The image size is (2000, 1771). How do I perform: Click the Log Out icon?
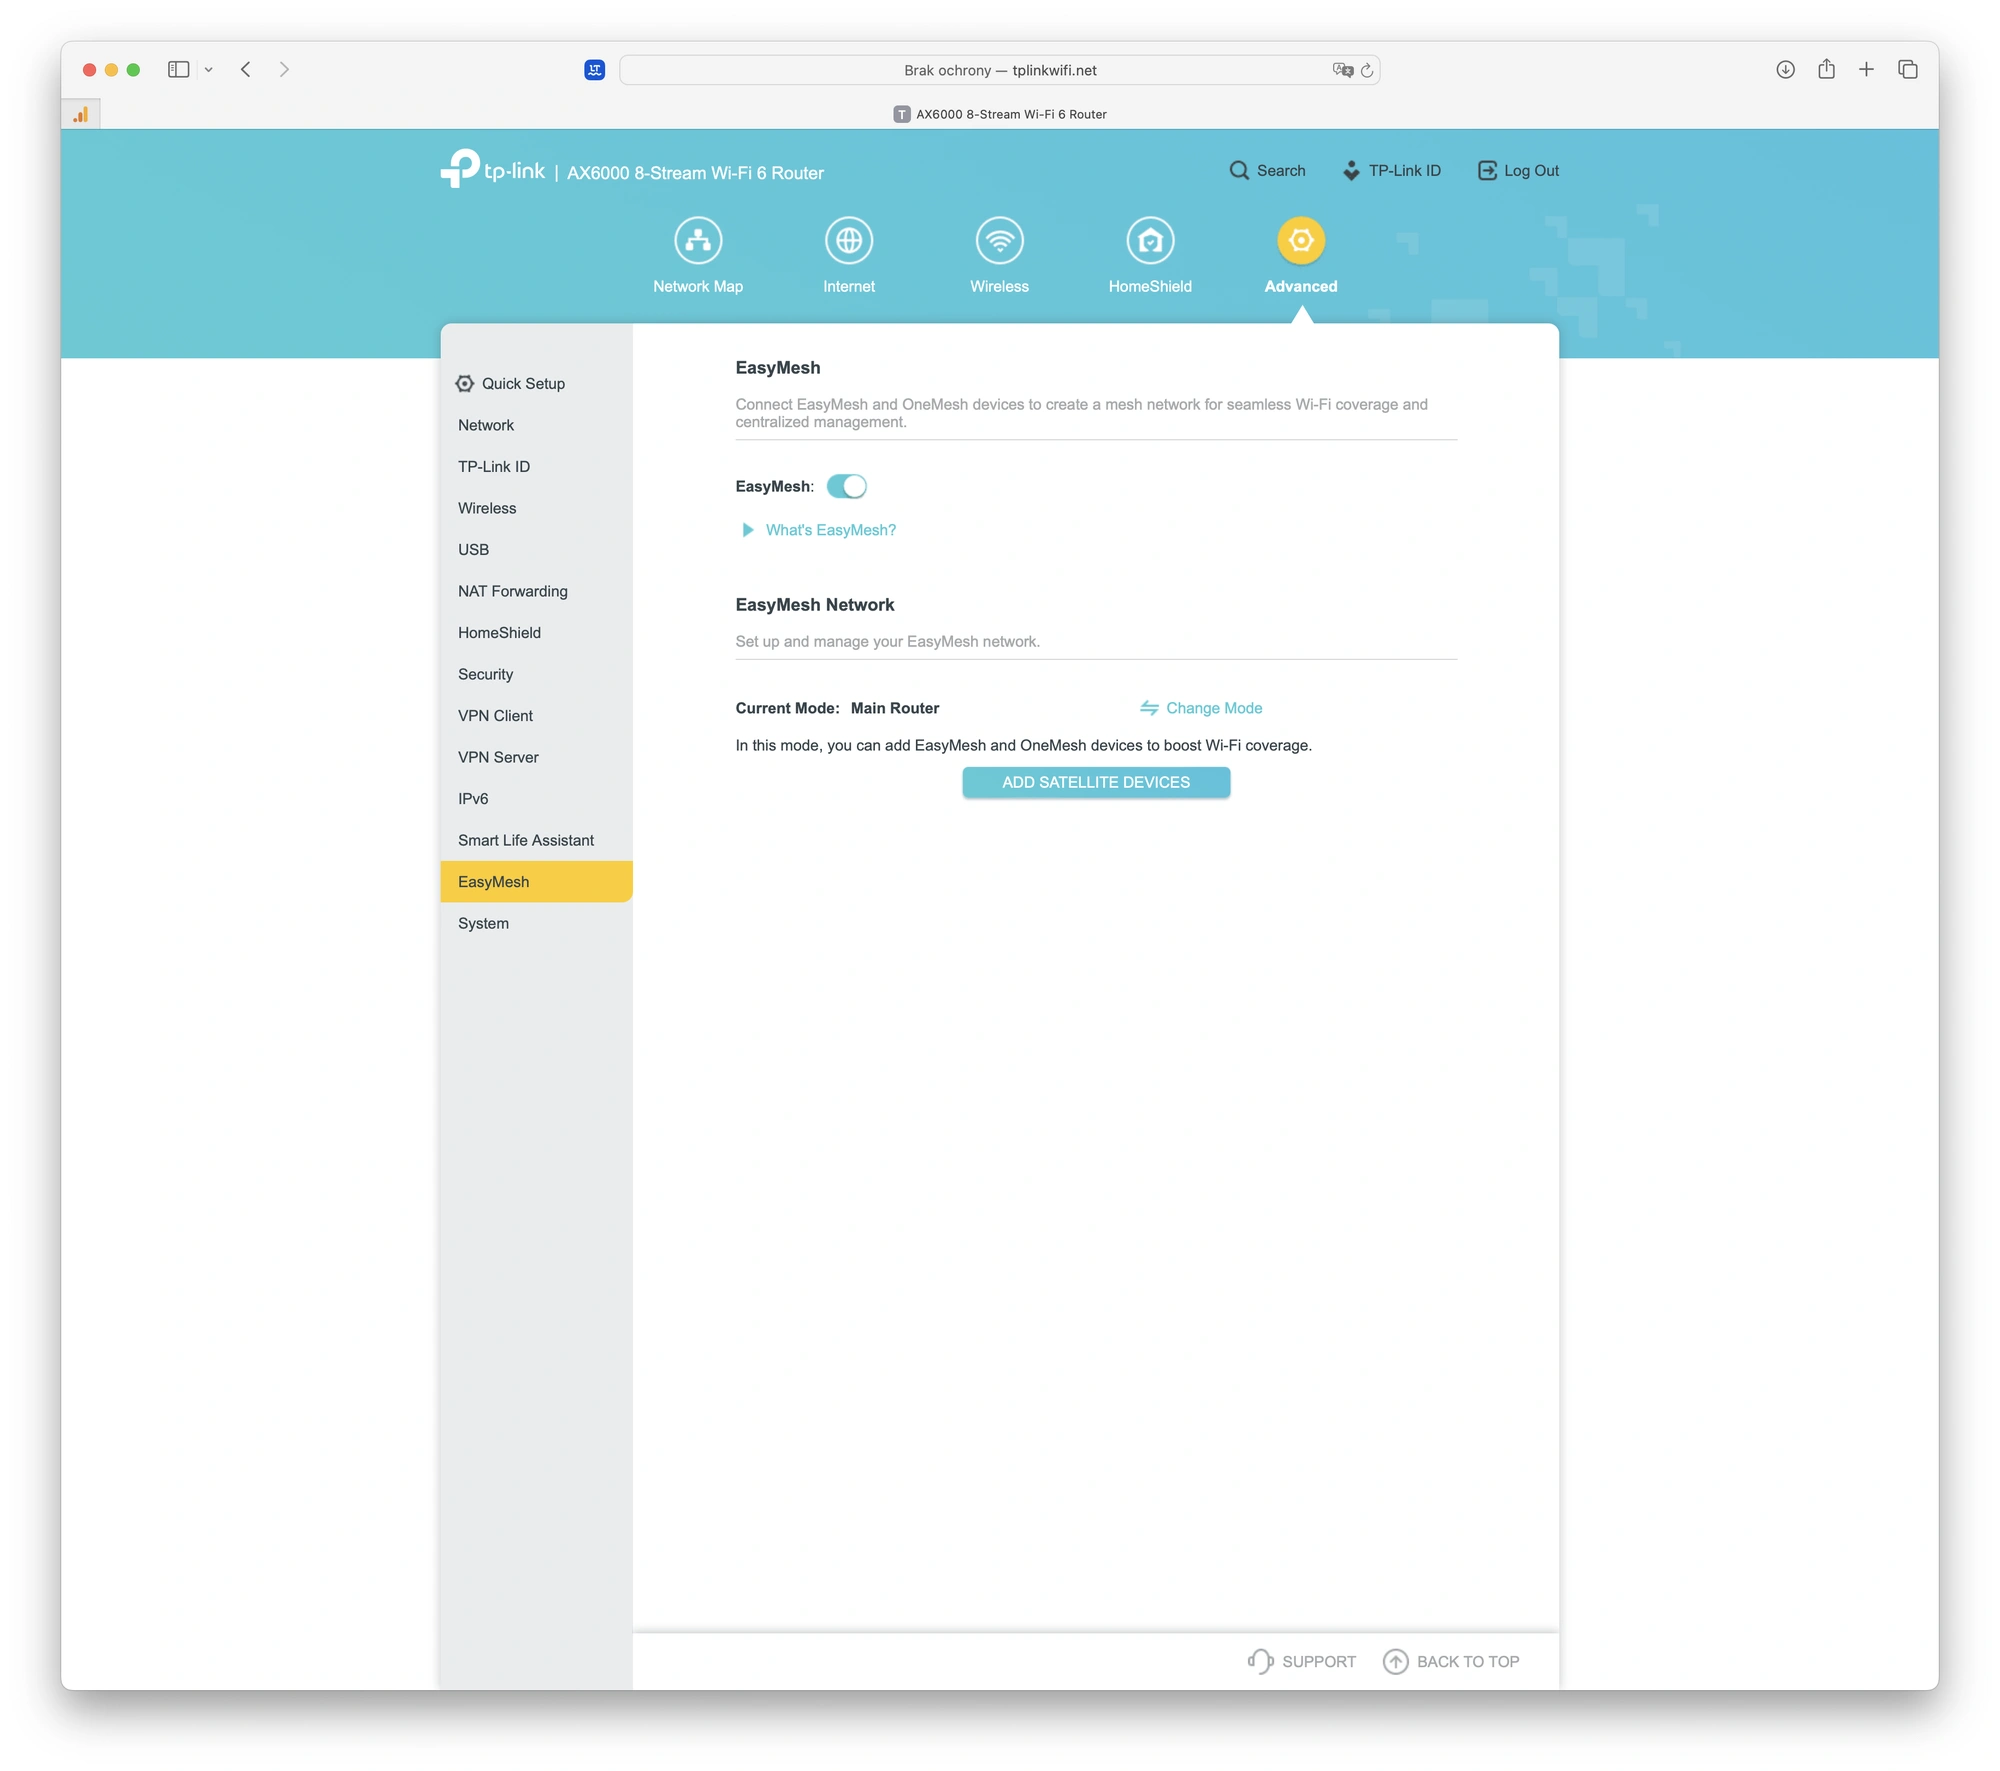[1487, 170]
